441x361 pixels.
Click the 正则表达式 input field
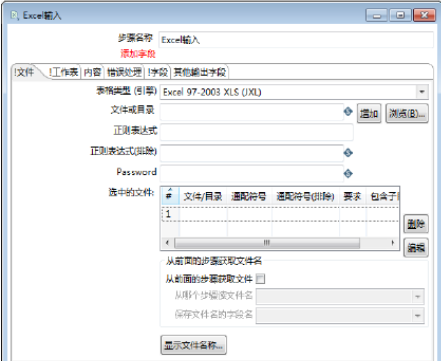point(257,132)
